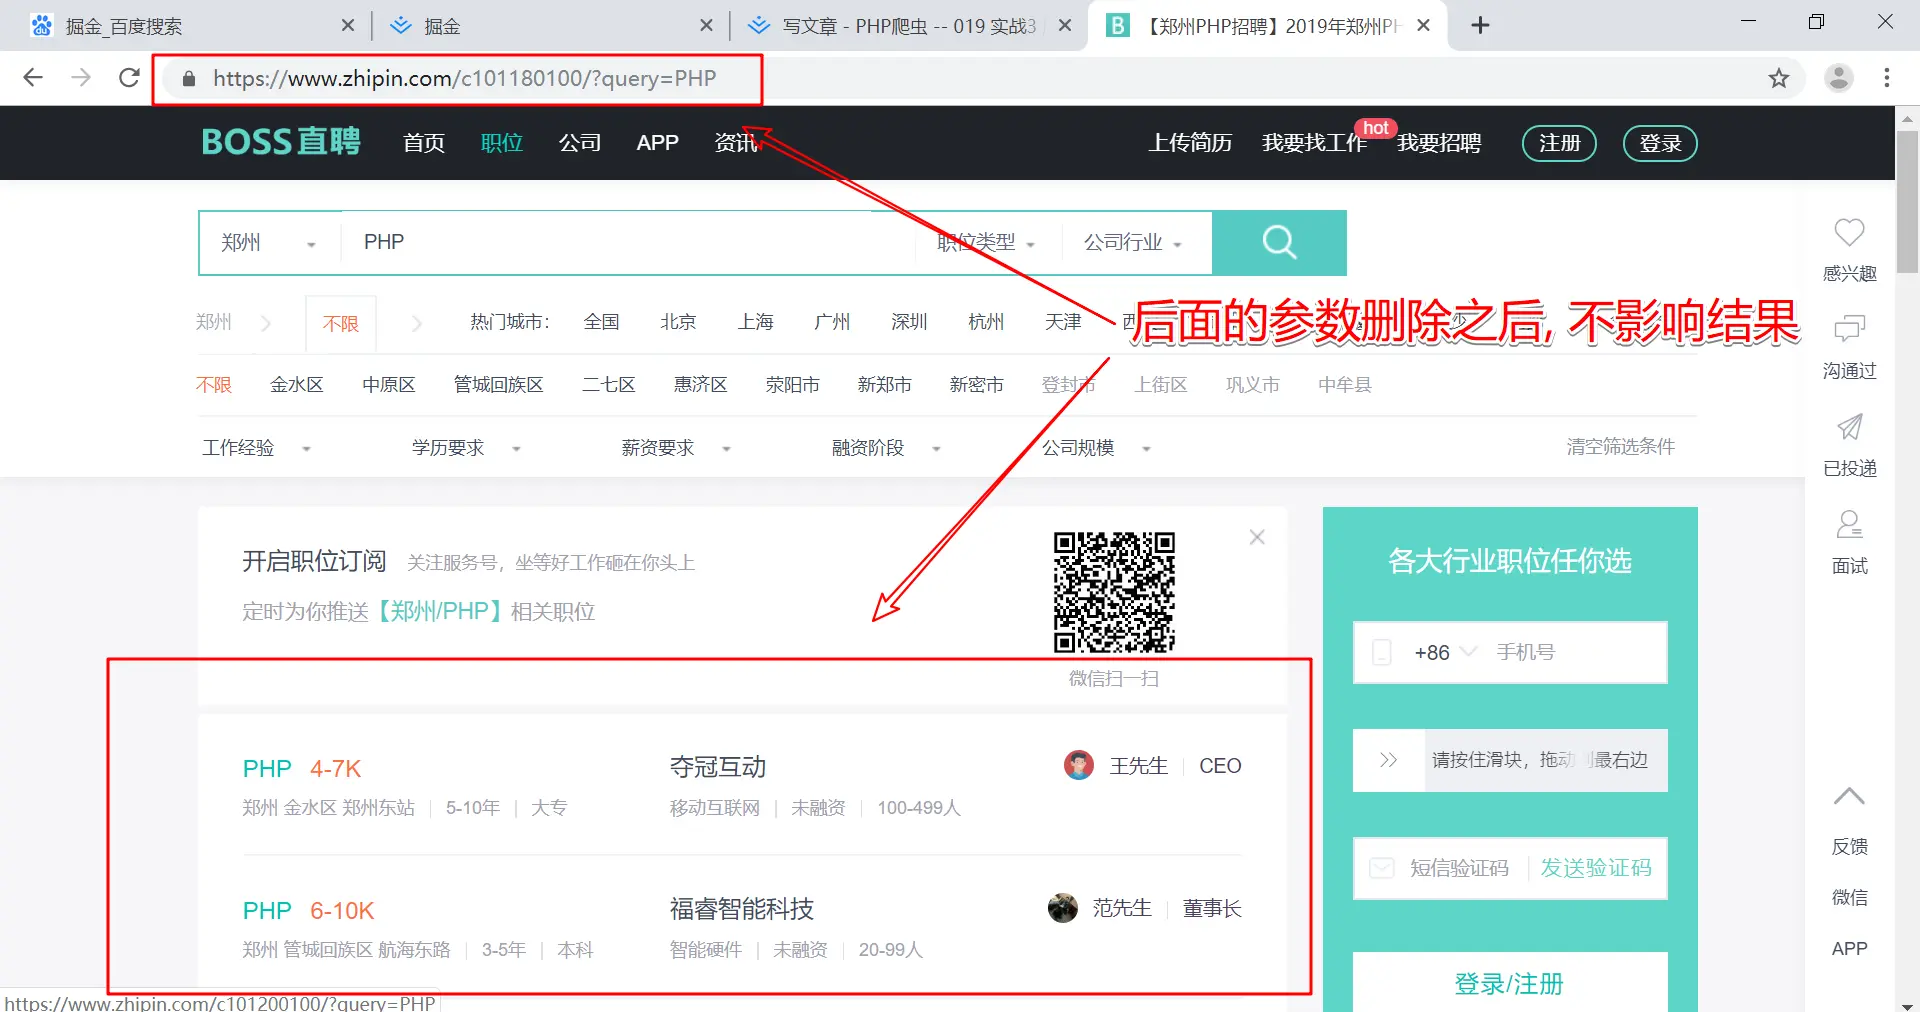Click the 已投递 paper plane icon

click(1849, 427)
